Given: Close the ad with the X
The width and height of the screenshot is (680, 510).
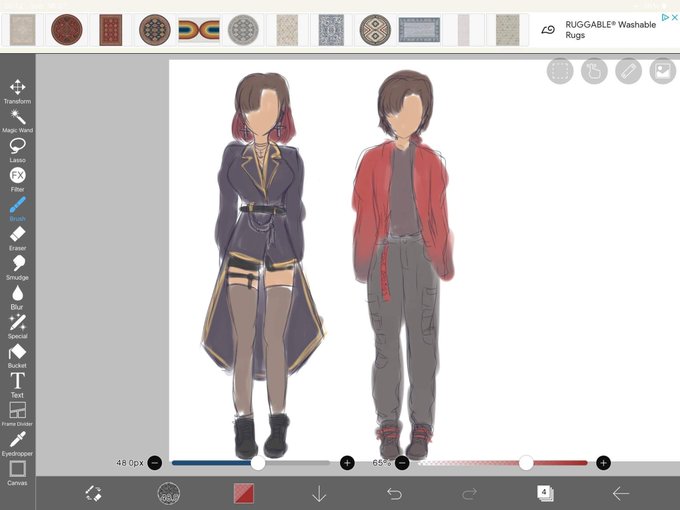Looking at the screenshot, I should [674, 17].
